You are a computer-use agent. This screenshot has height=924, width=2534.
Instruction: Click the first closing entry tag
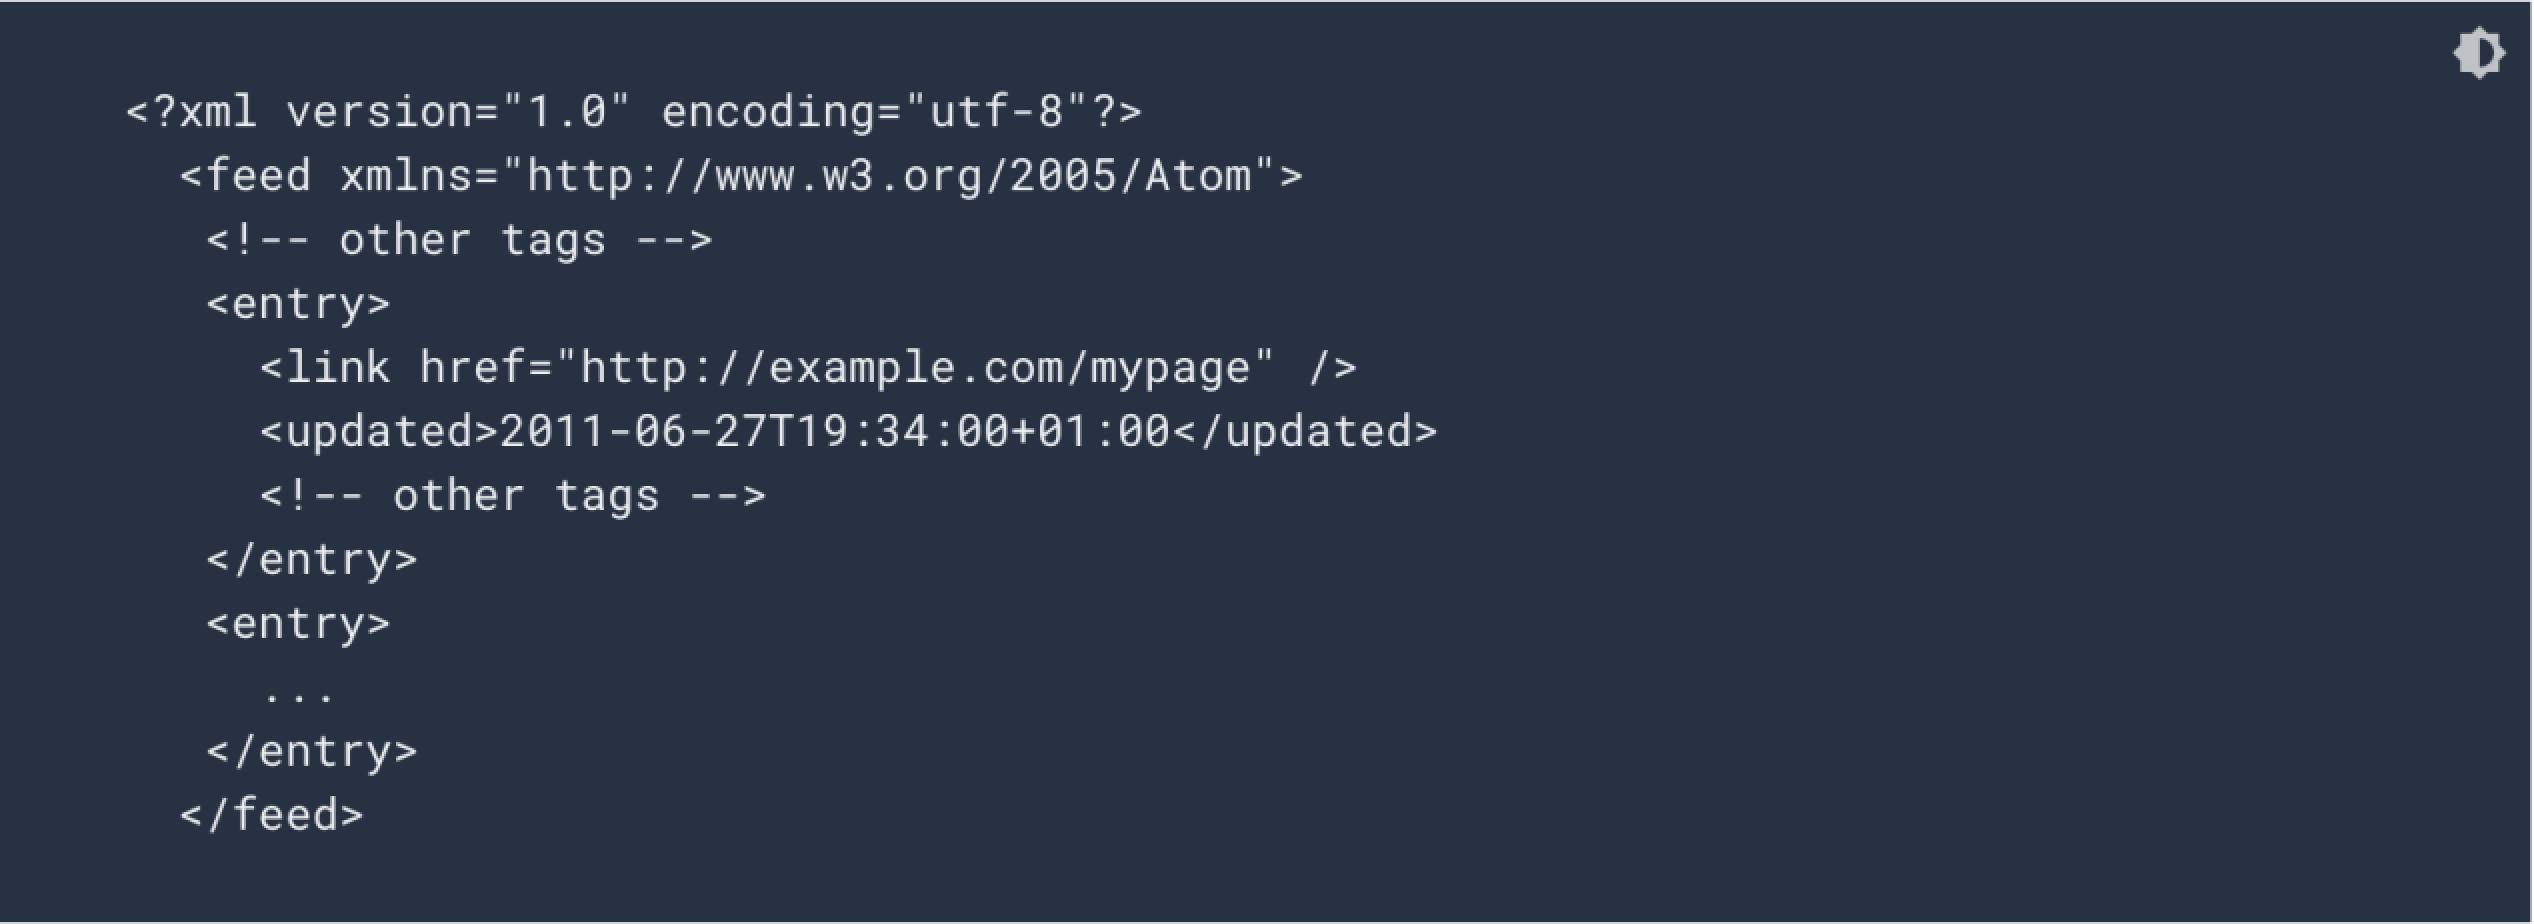coord(312,560)
